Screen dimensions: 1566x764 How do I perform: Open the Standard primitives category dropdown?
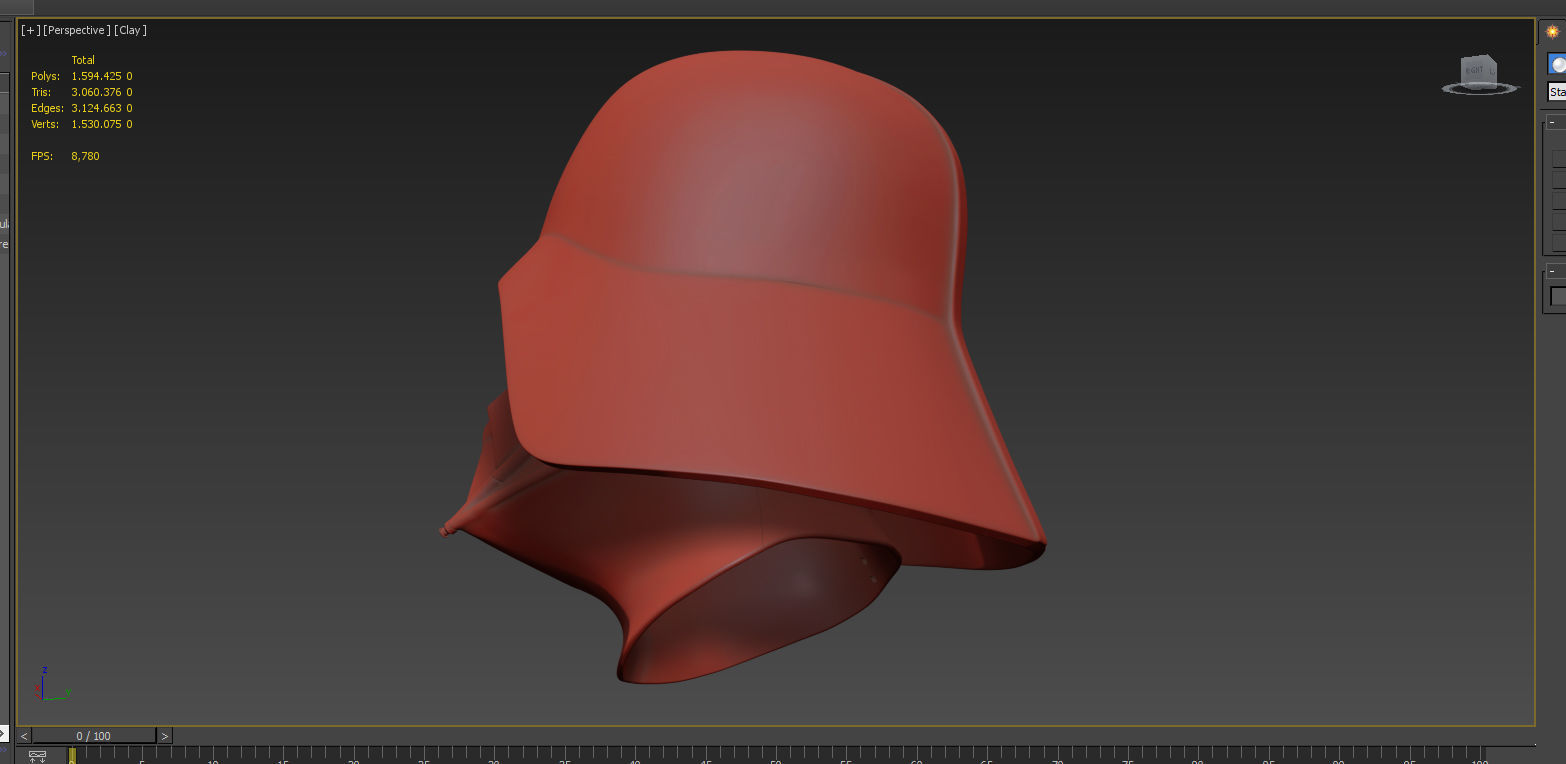click(x=1556, y=92)
